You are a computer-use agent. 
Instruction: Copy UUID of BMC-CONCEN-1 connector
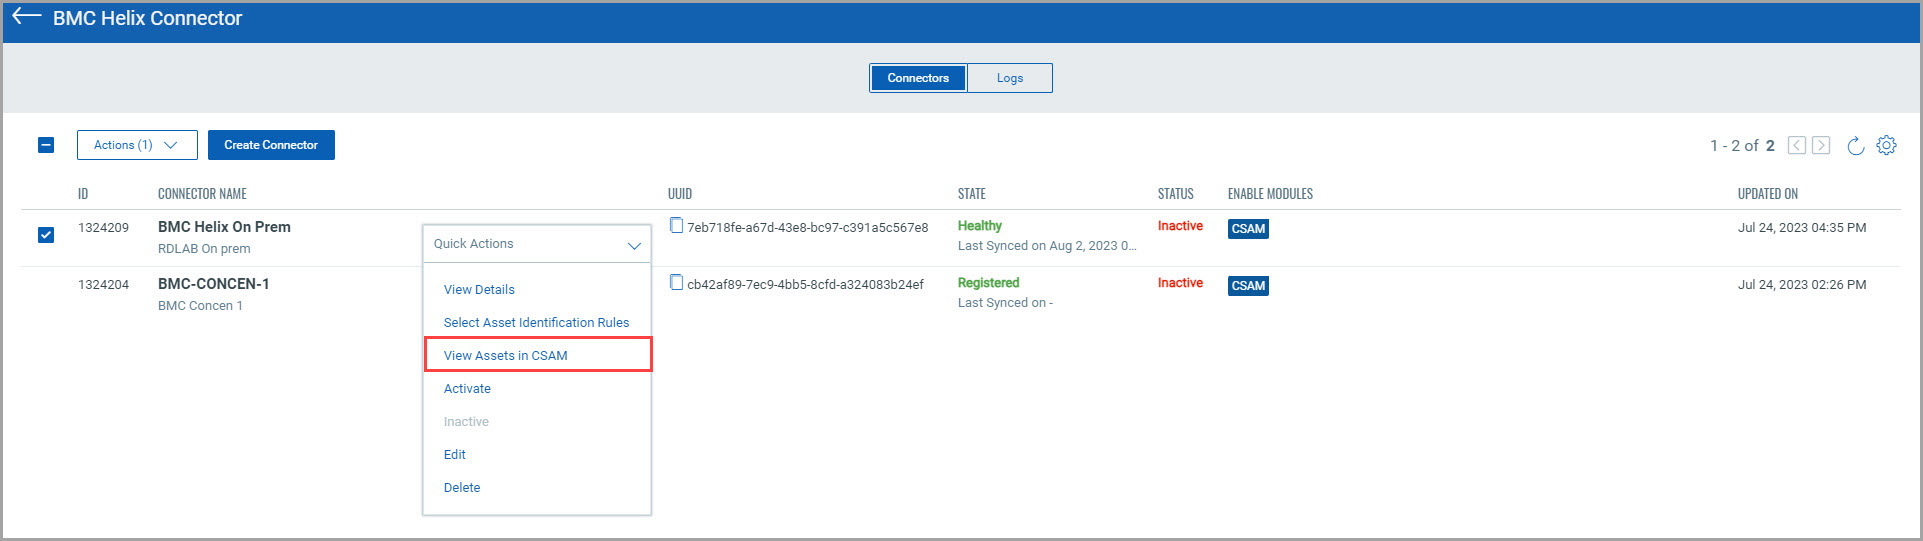(677, 283)
